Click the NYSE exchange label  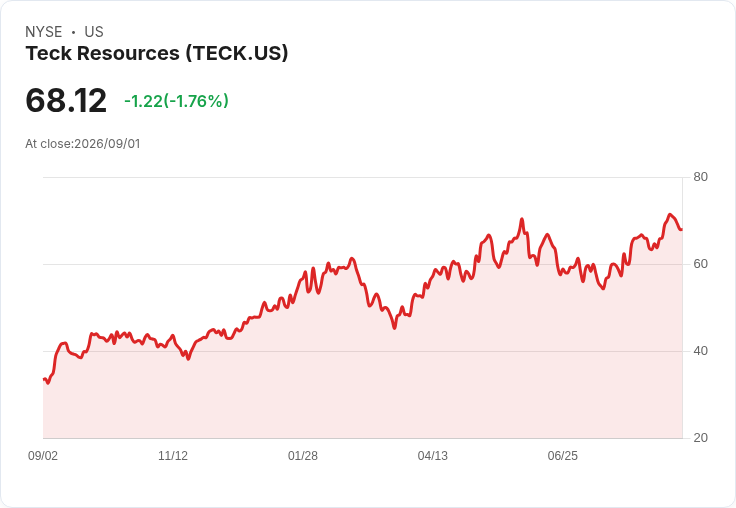coord(44,32)
